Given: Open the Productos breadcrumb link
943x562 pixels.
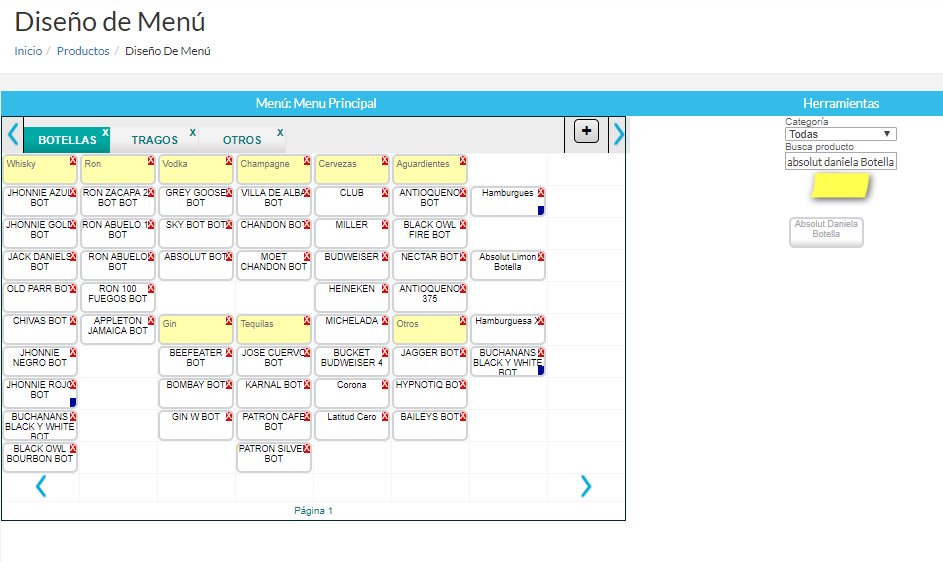Looking at the screenshot, I should (x=83, y=51).
